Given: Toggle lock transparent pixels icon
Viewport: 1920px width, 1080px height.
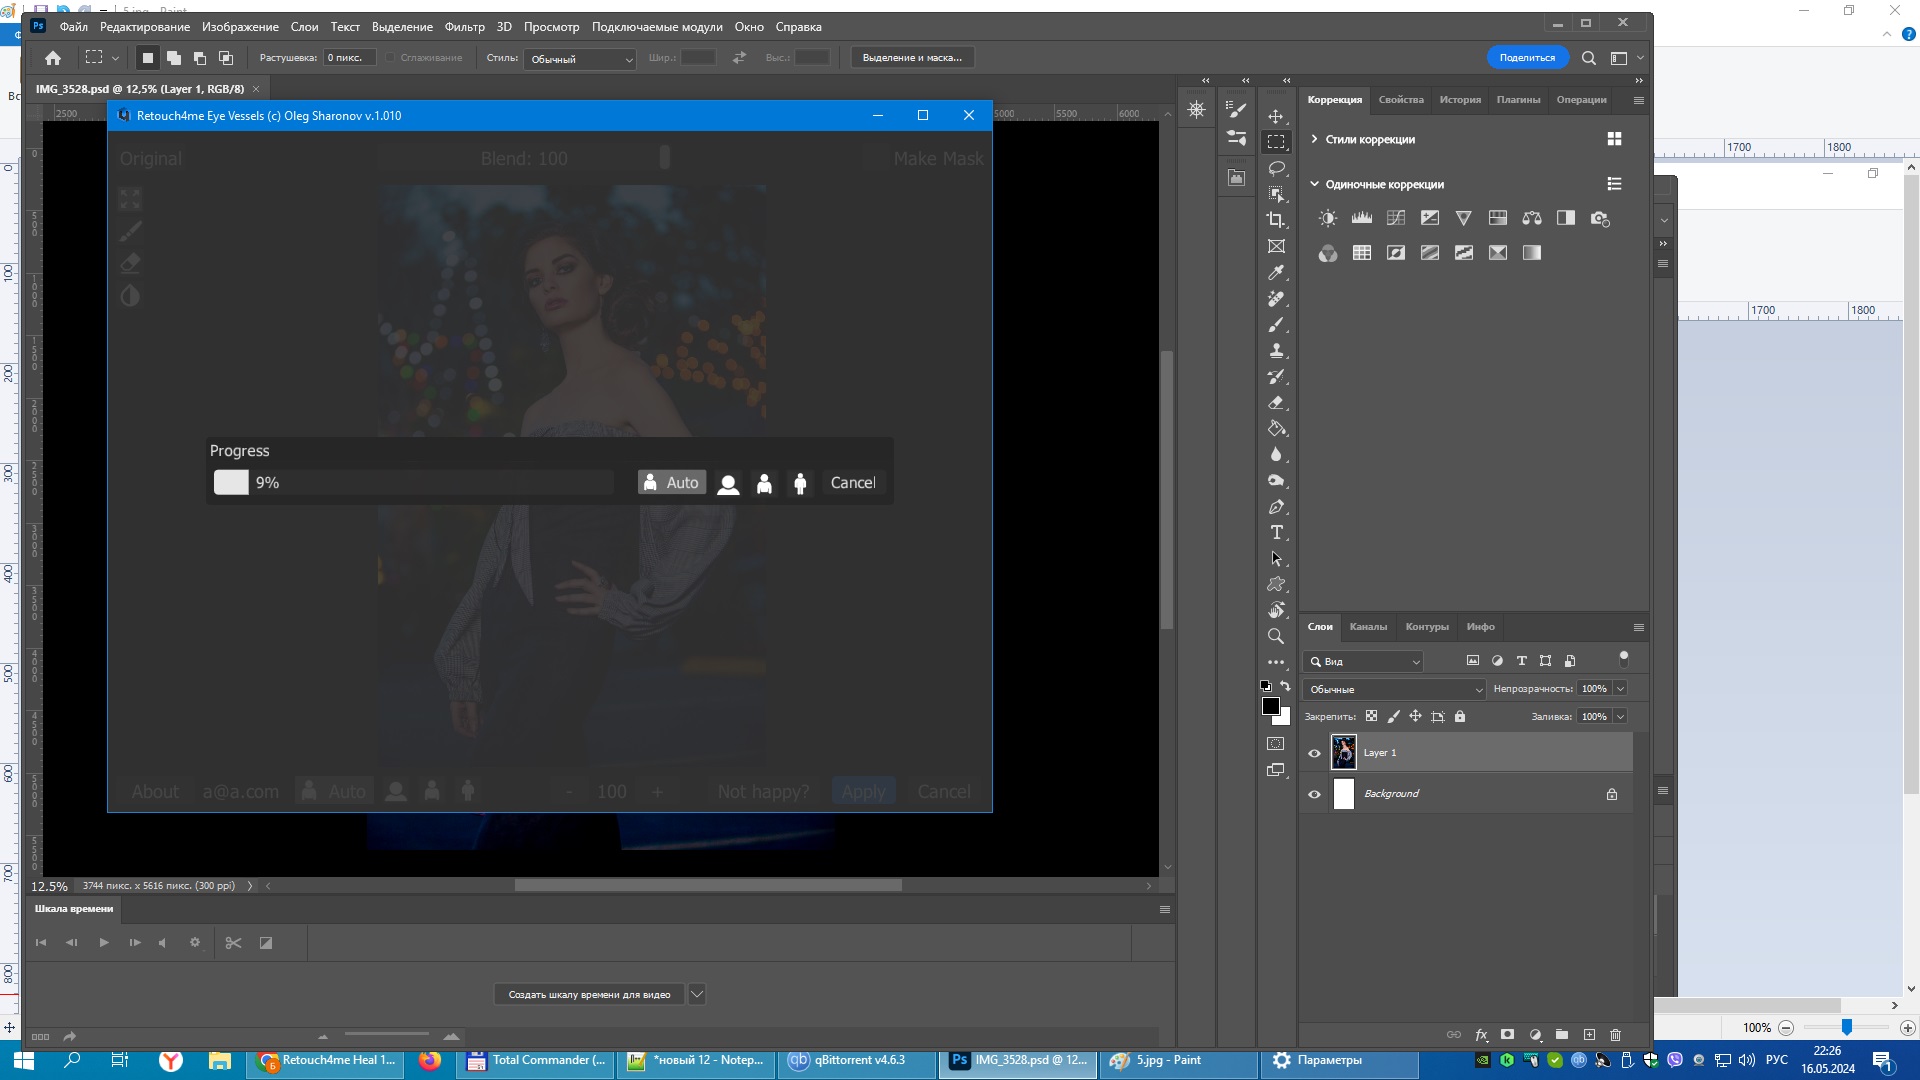Looking at the screenshot, I should pos(1371,716).
